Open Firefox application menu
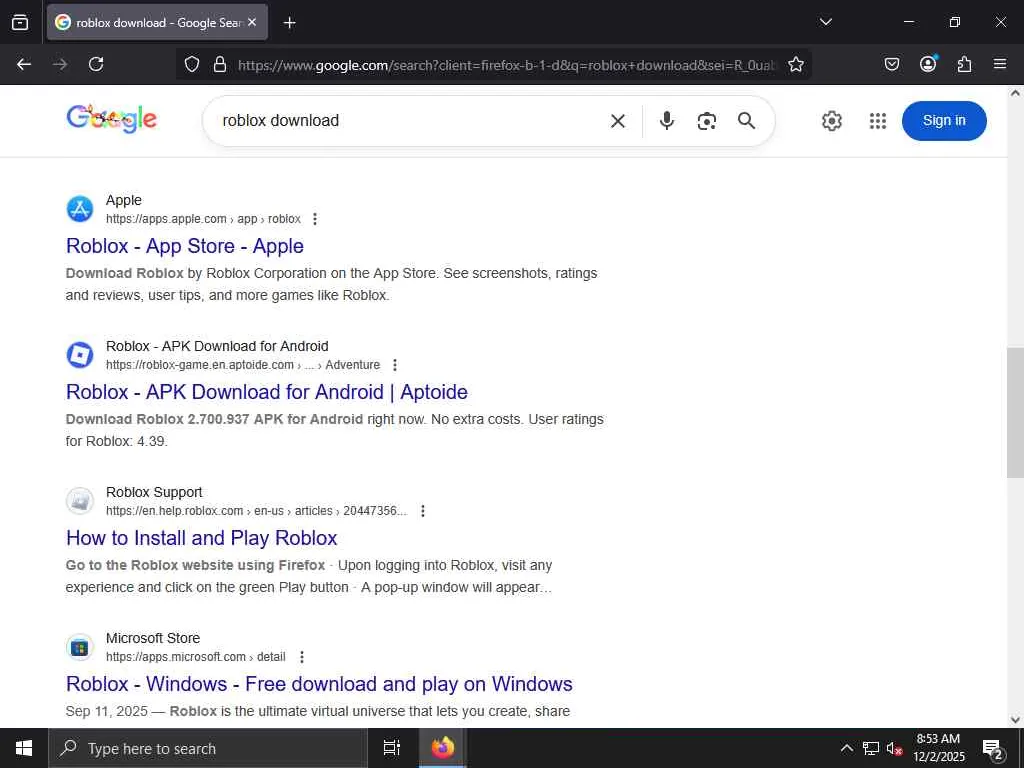Viewport: 1024px width, 768px height. click(999, 64)
